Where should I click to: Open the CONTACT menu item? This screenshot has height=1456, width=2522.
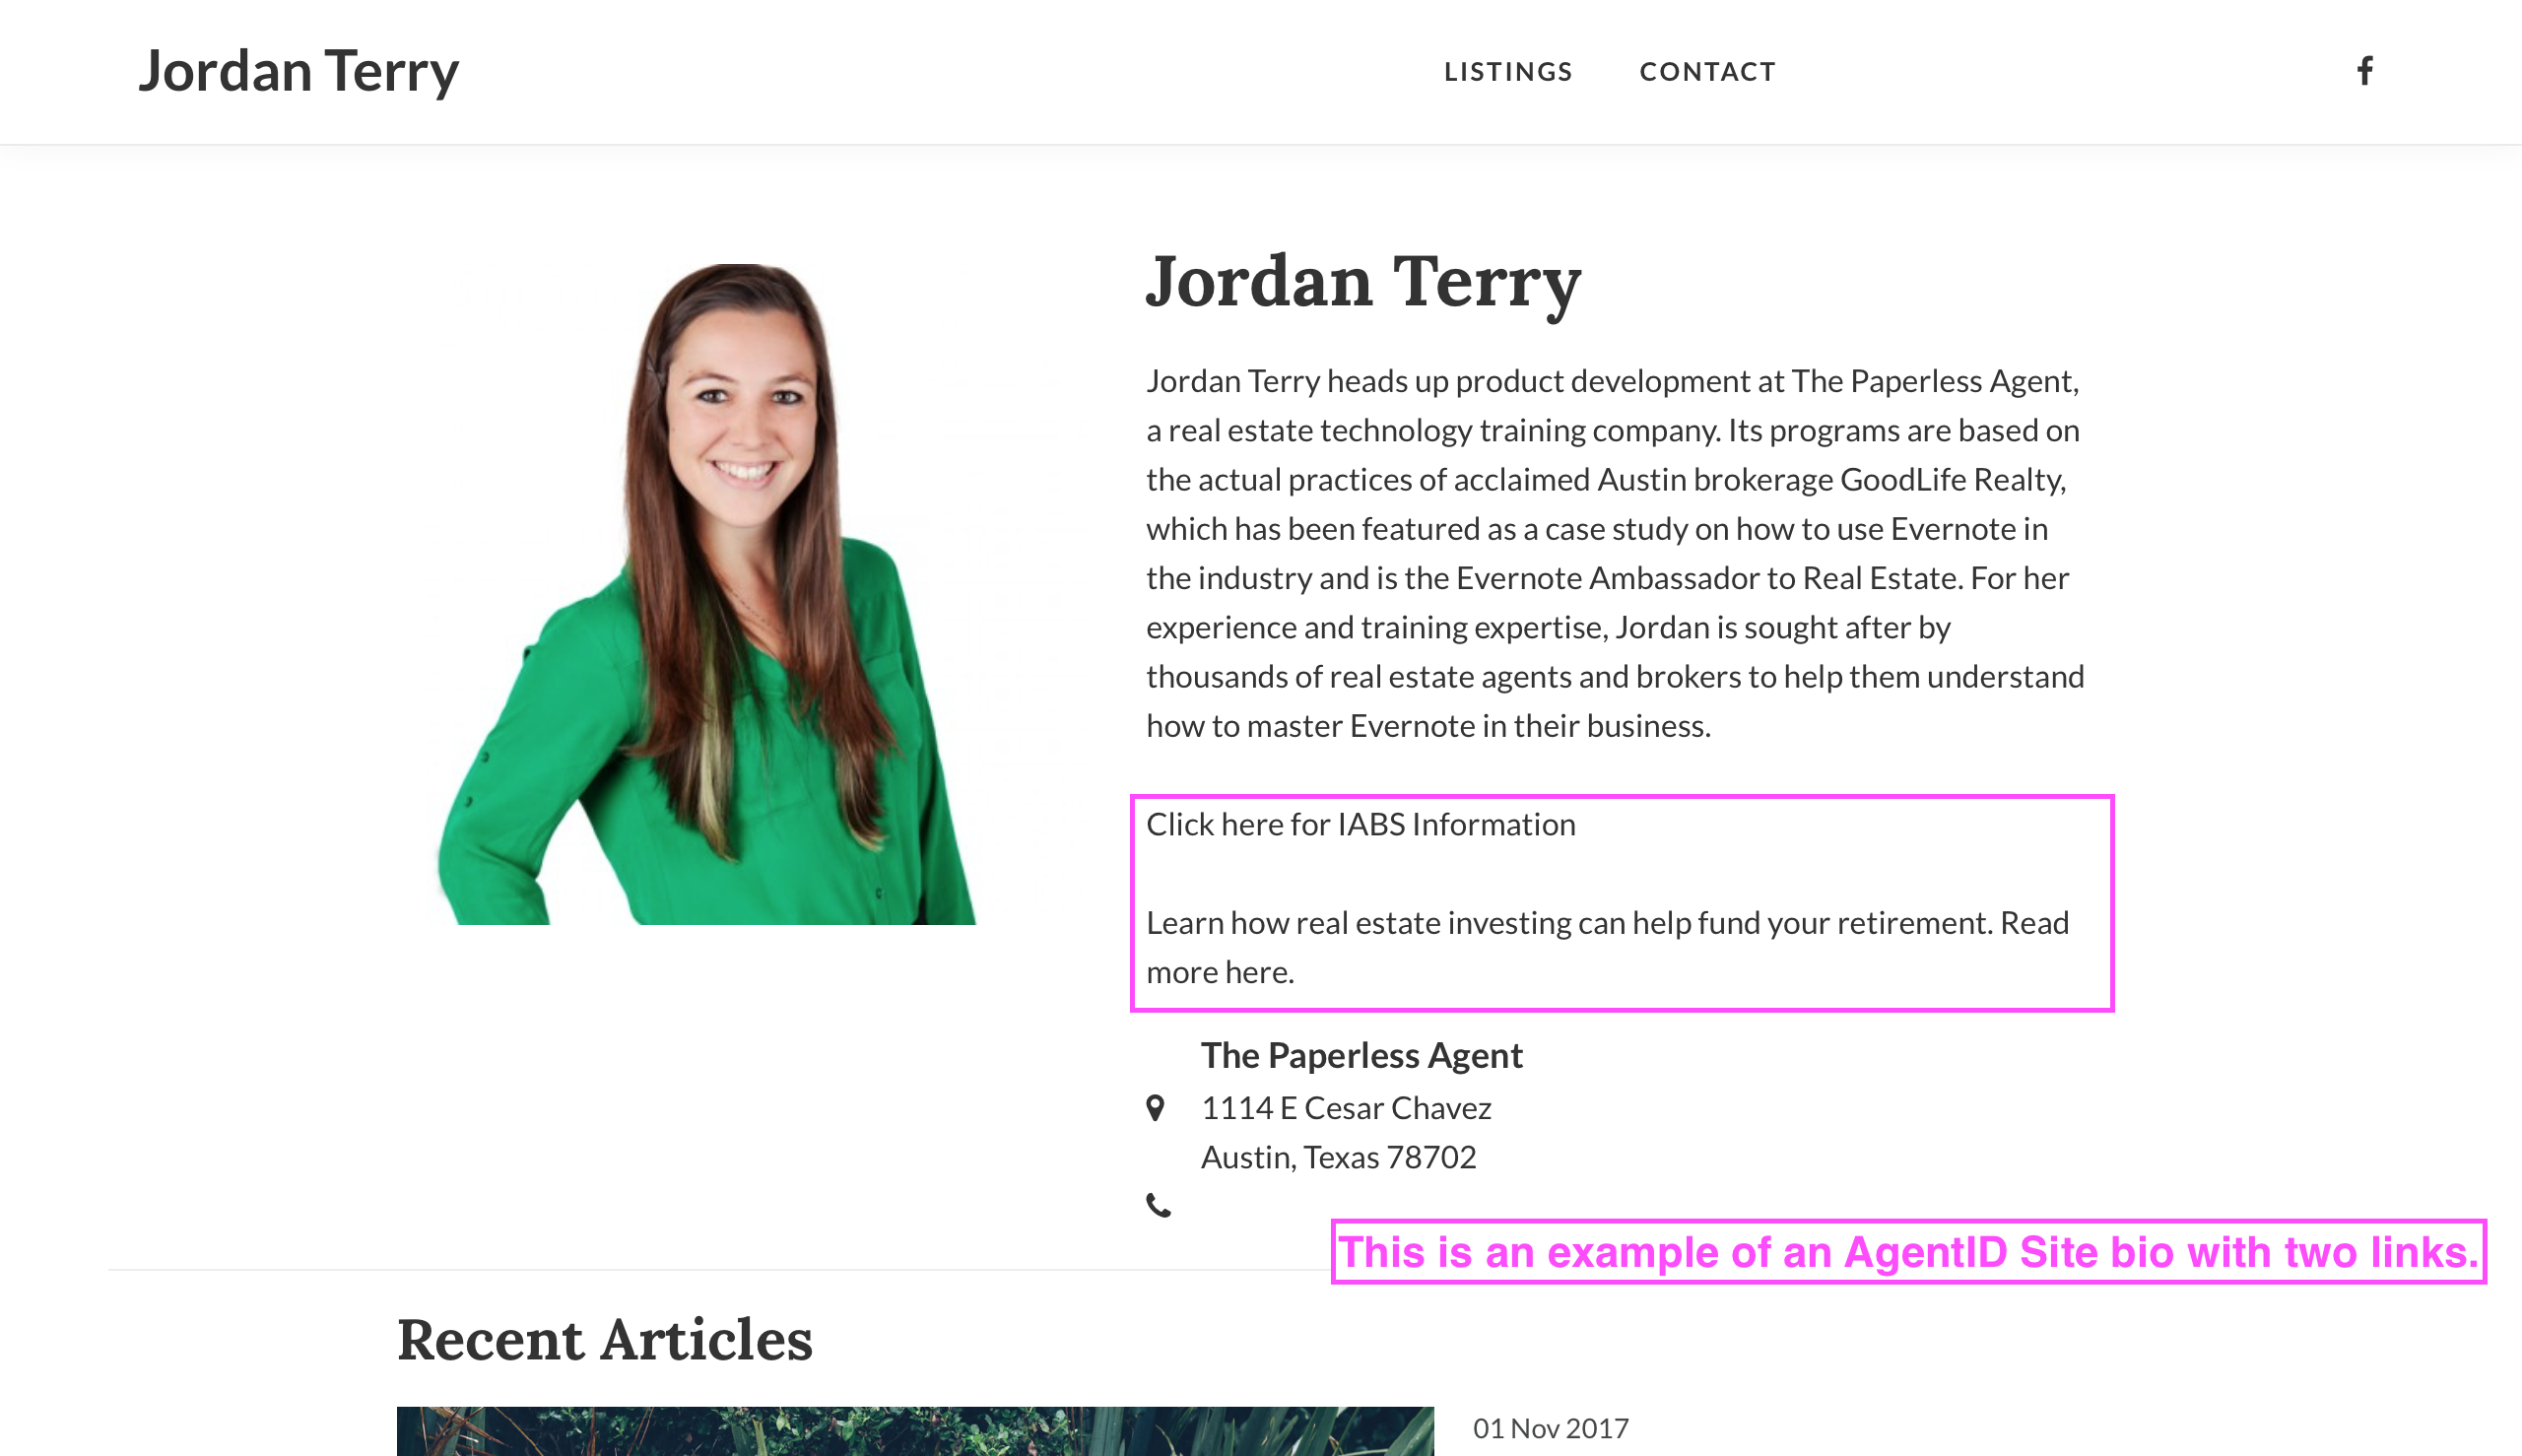1707,72
